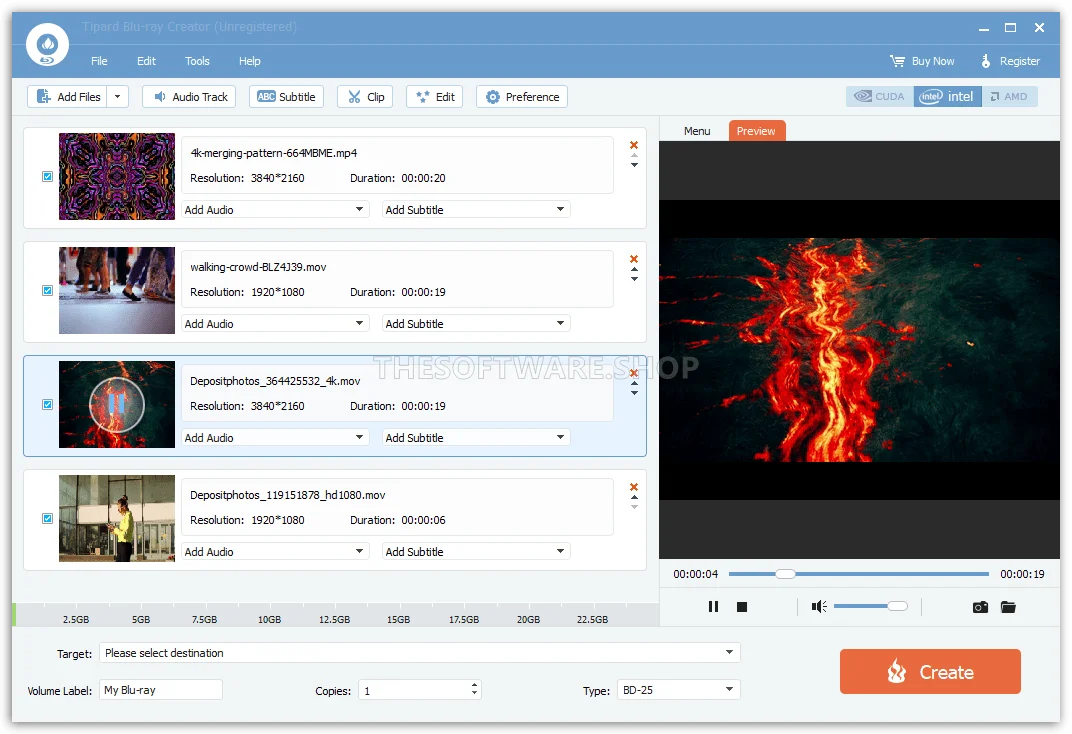Image resolution: width=1072 pixels, height=734 pixels.
Task: Select the Depositphotos_119151878_hd1080 thumbnail
Action: [117, 519]
